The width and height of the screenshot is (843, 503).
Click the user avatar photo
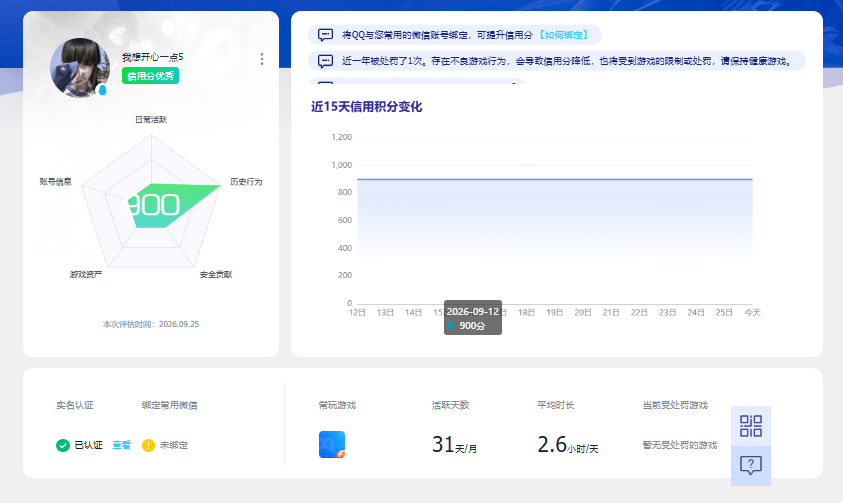80,68
